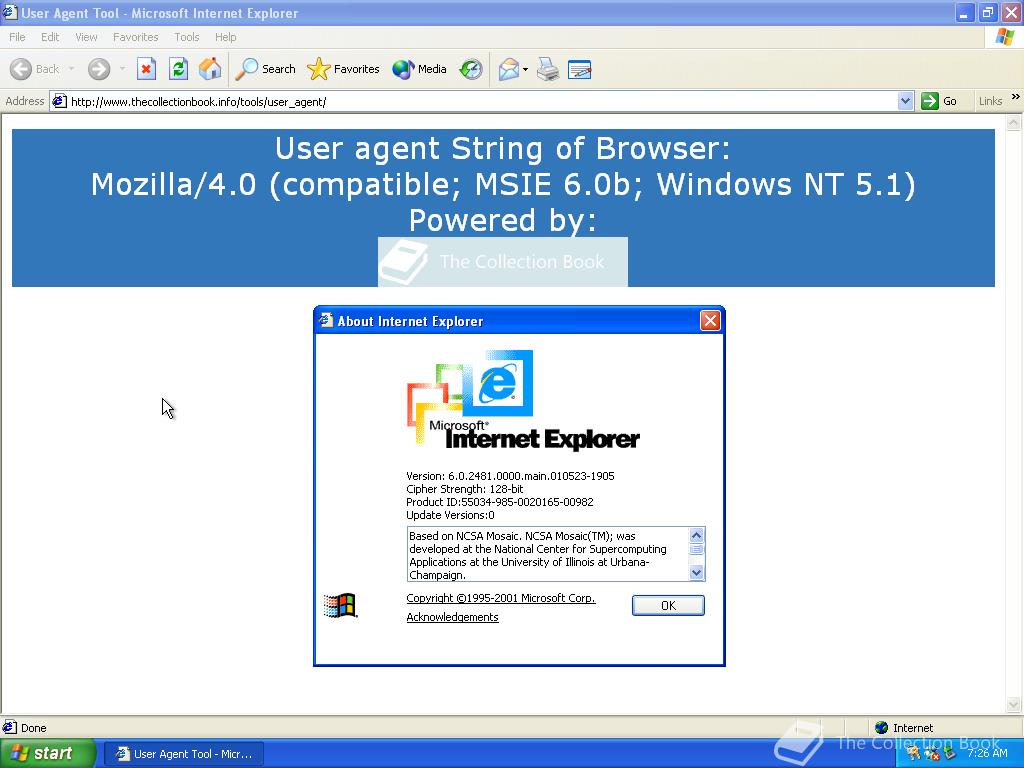Open the Edit menu
The width and height of the screenshot is (1024, 768).
50,37
